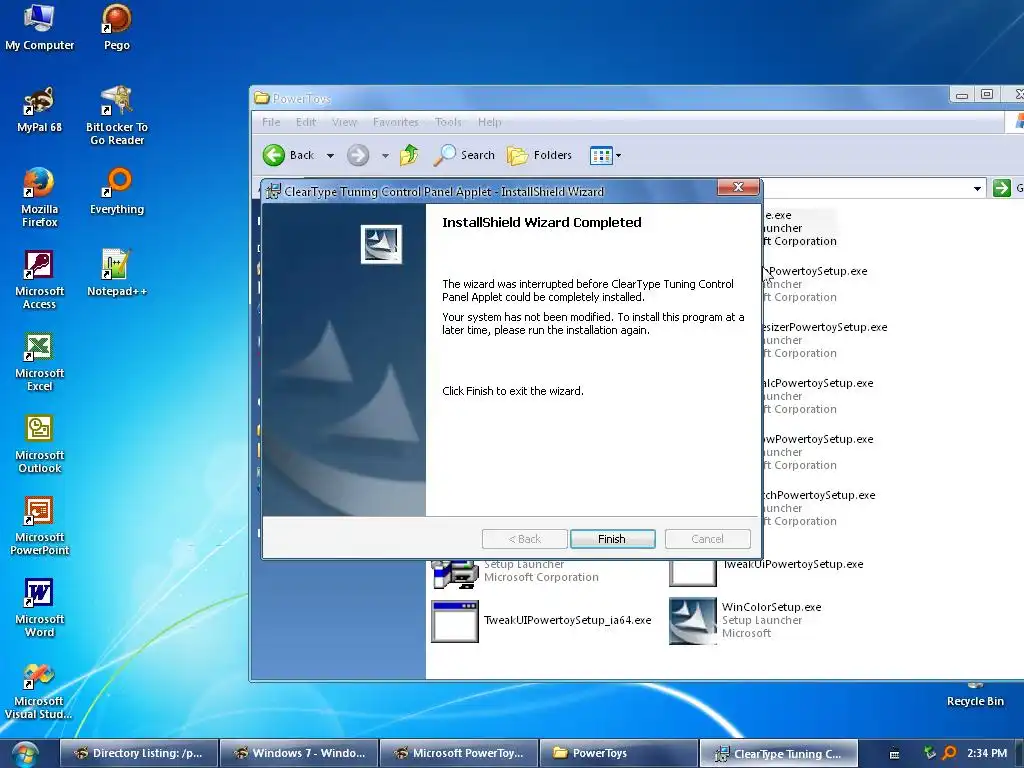Click the wizard logo image in dialog
The image size is (1024, 768).
click(x=381, y=244)
